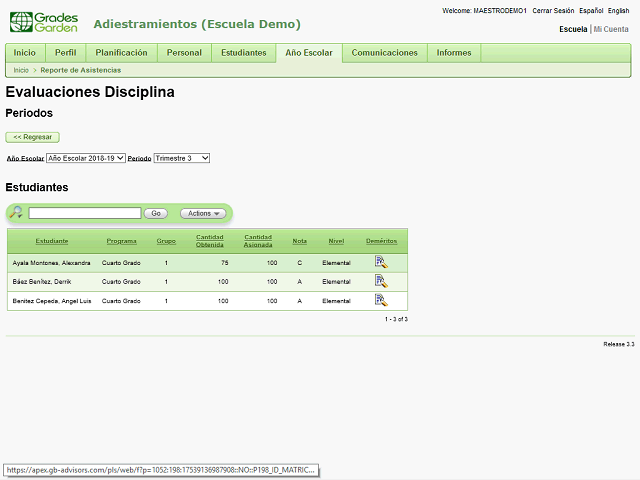Click the 1 - 3 of 3 pagination text
The width and height of the screenshot is (640, 480).
click(396, 319)
